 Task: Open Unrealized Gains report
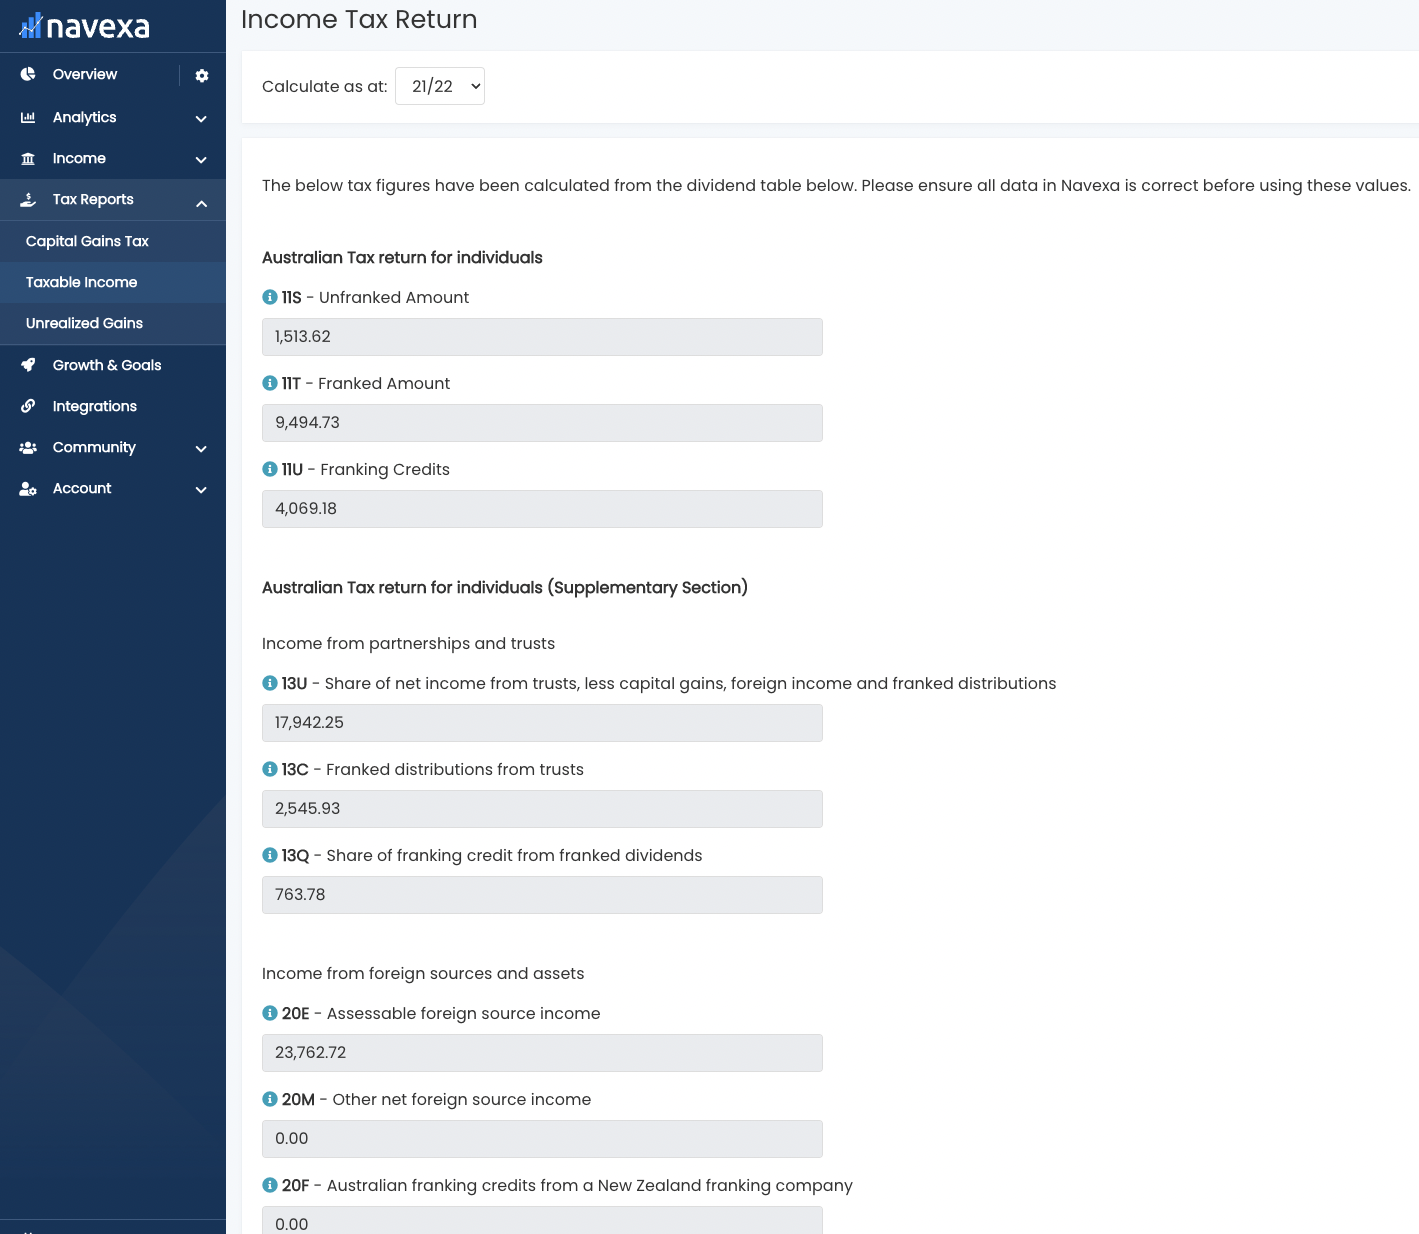(x=84, y=323)
